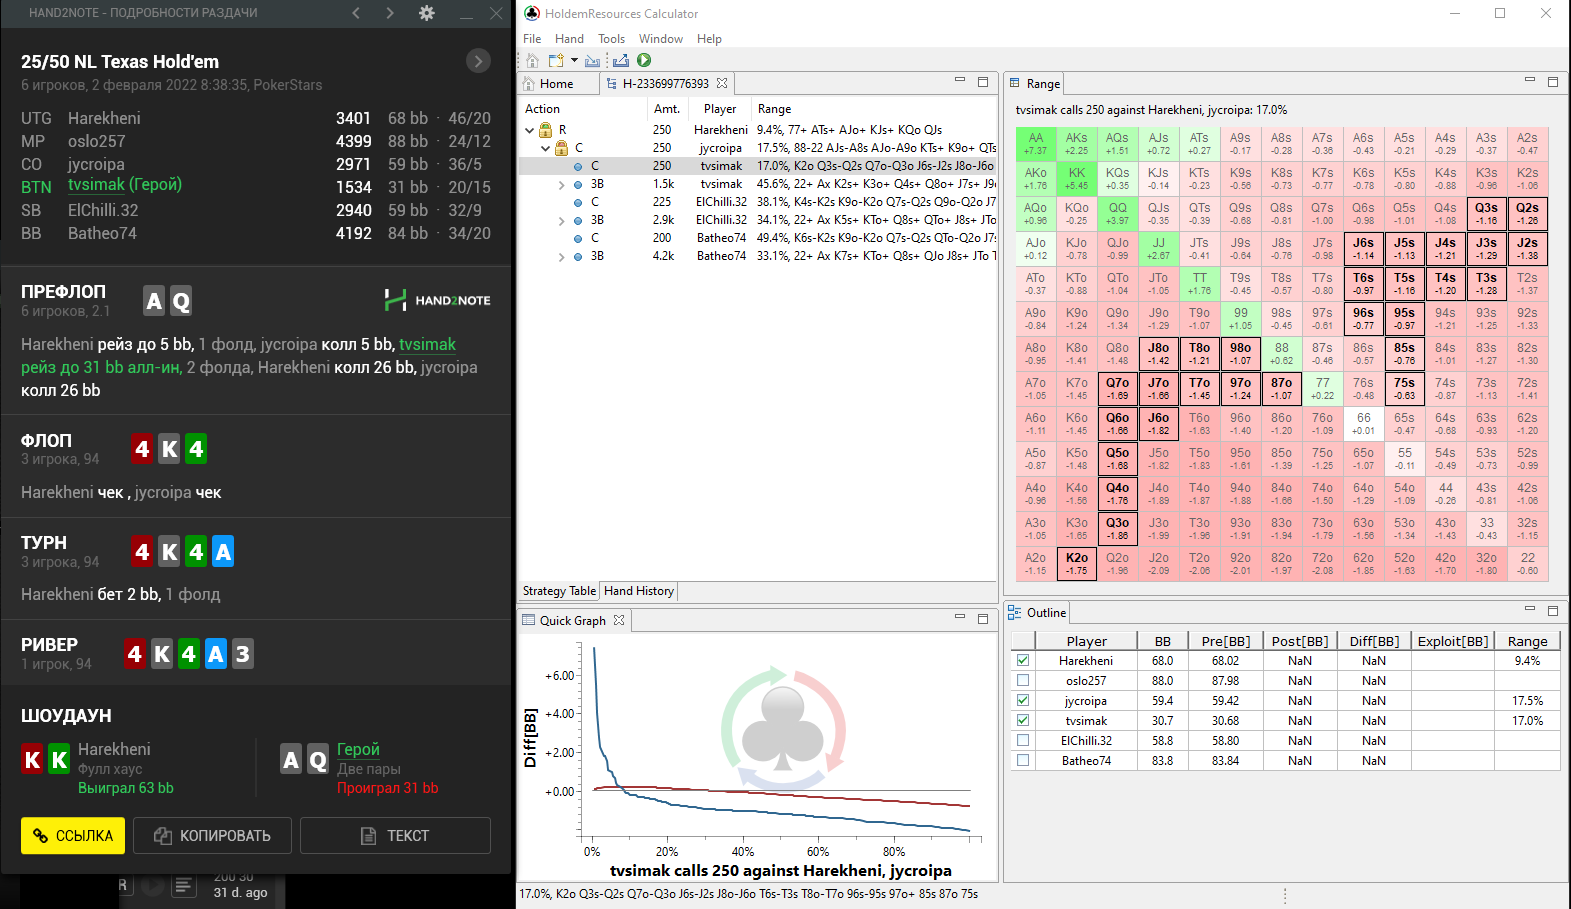
Task: Toggle the oslo257 checkbox in Outline
Action: [x=1022, y=680]
